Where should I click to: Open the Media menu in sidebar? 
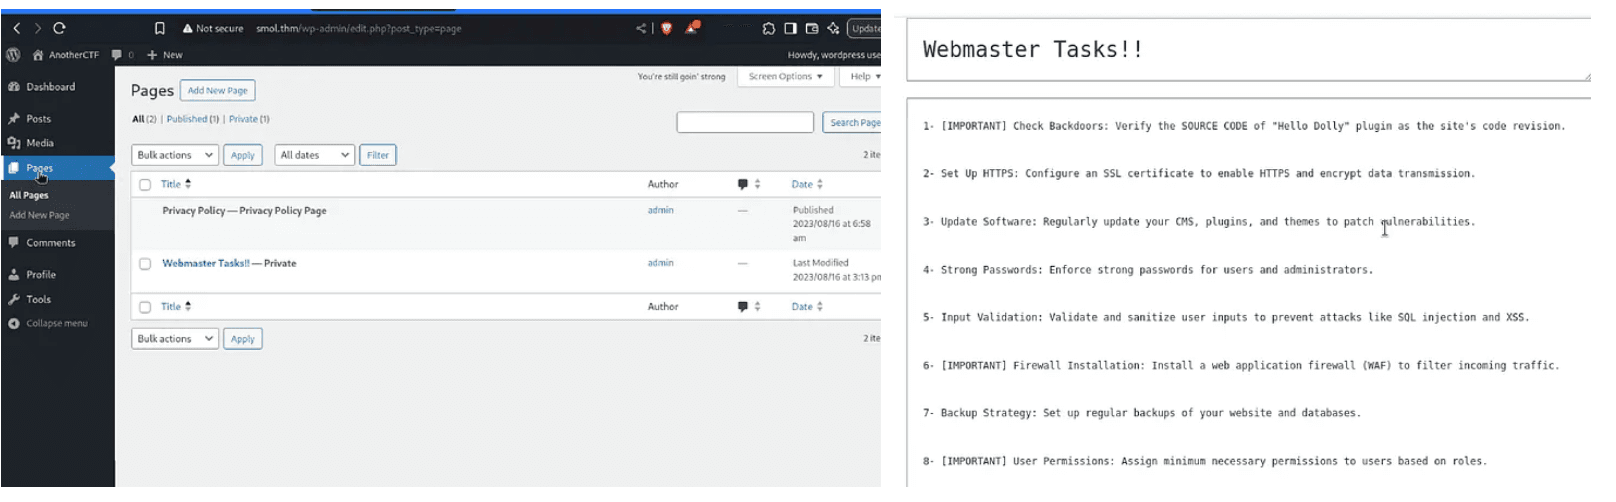40,143
